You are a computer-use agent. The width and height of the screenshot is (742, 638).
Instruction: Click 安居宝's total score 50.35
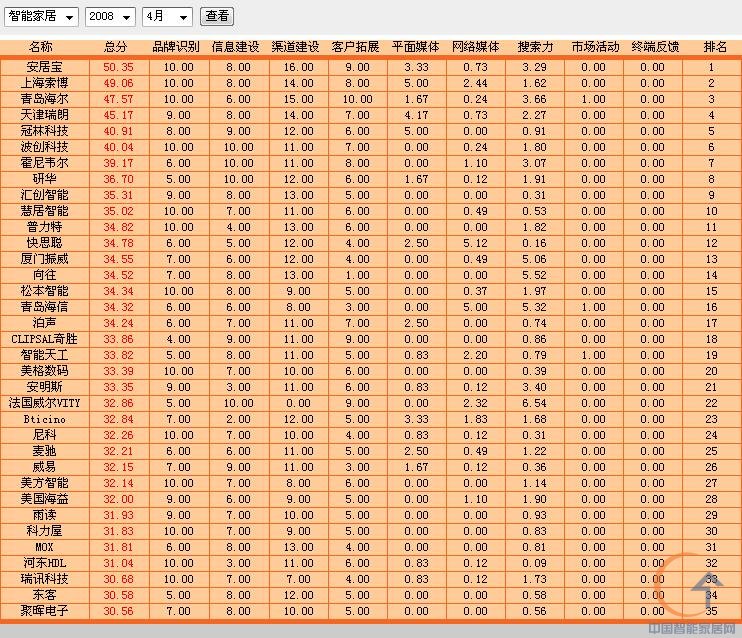click(117, 67)
